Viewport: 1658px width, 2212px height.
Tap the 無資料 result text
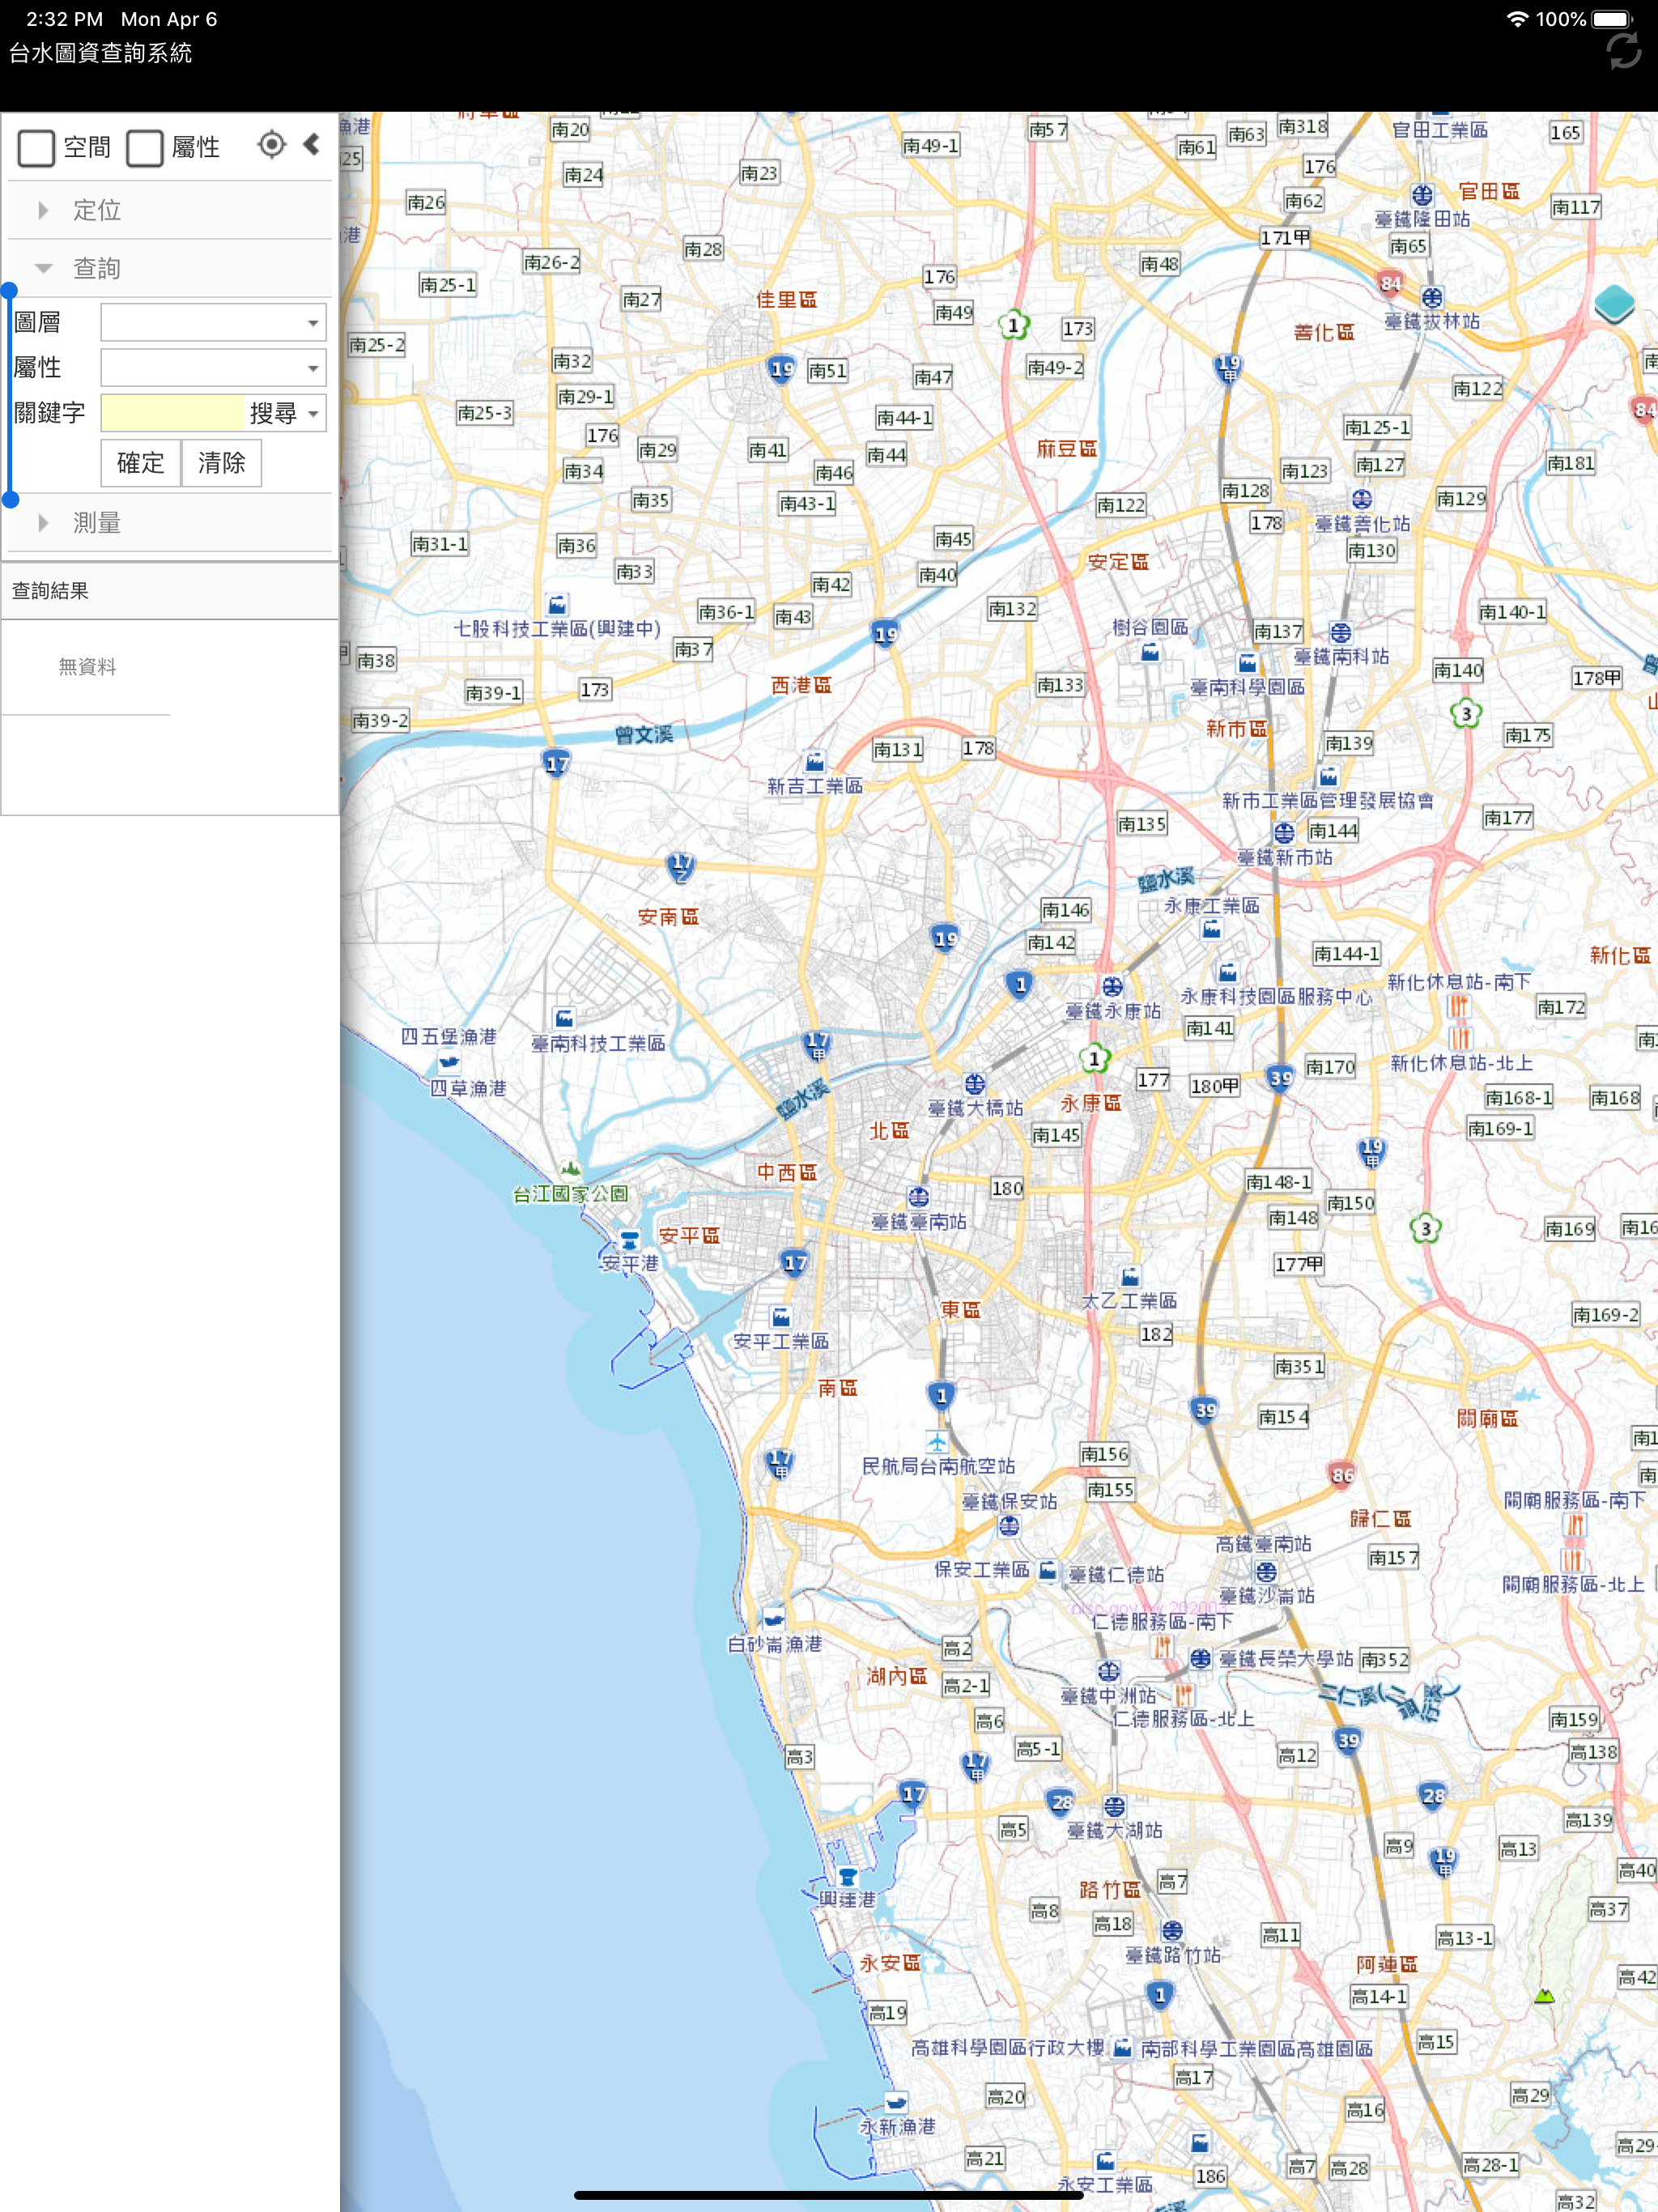(x=87, y=666)
